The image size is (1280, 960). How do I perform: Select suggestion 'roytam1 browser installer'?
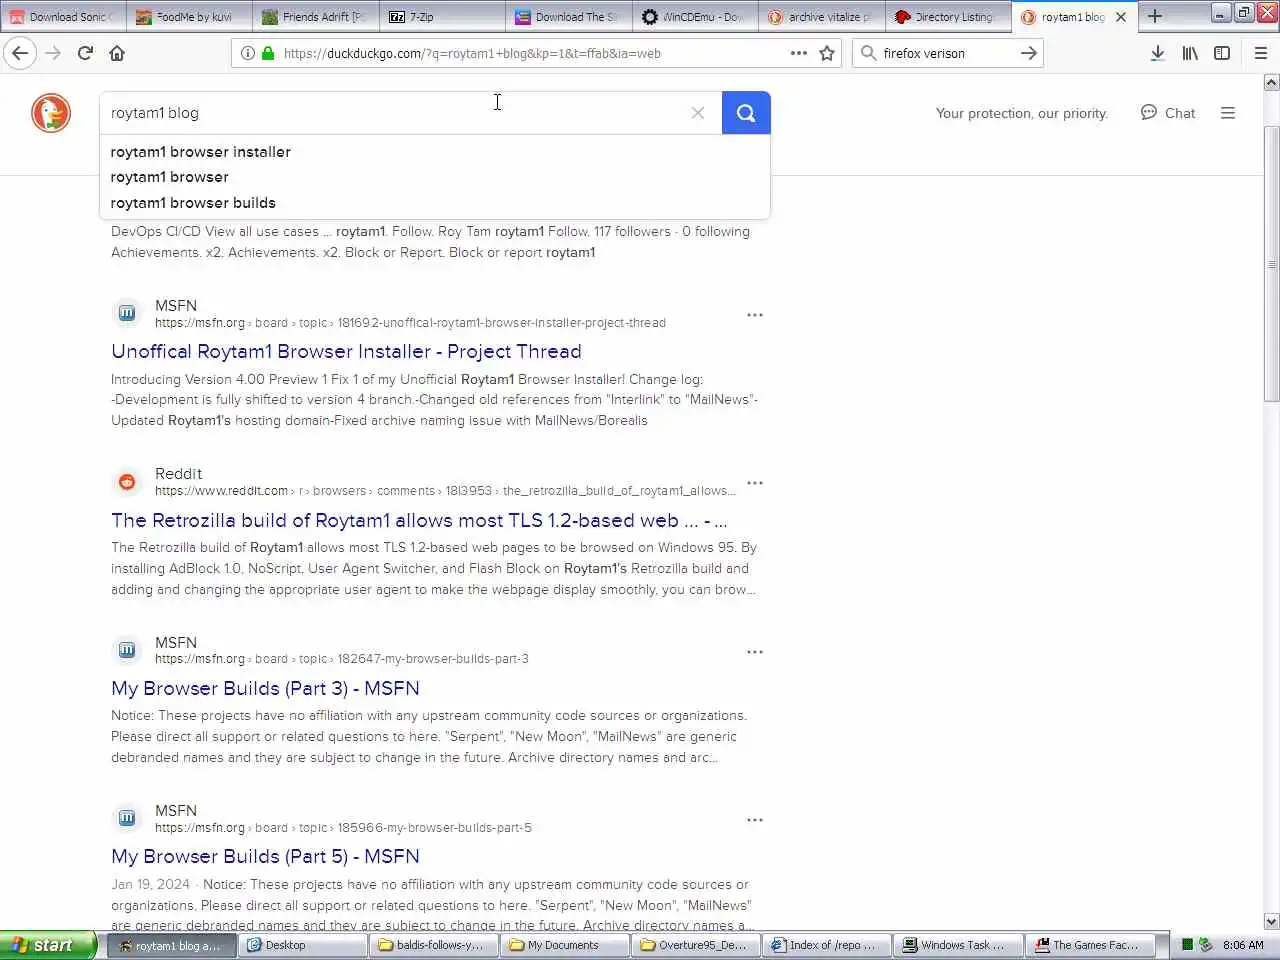[x=200, y=152]
